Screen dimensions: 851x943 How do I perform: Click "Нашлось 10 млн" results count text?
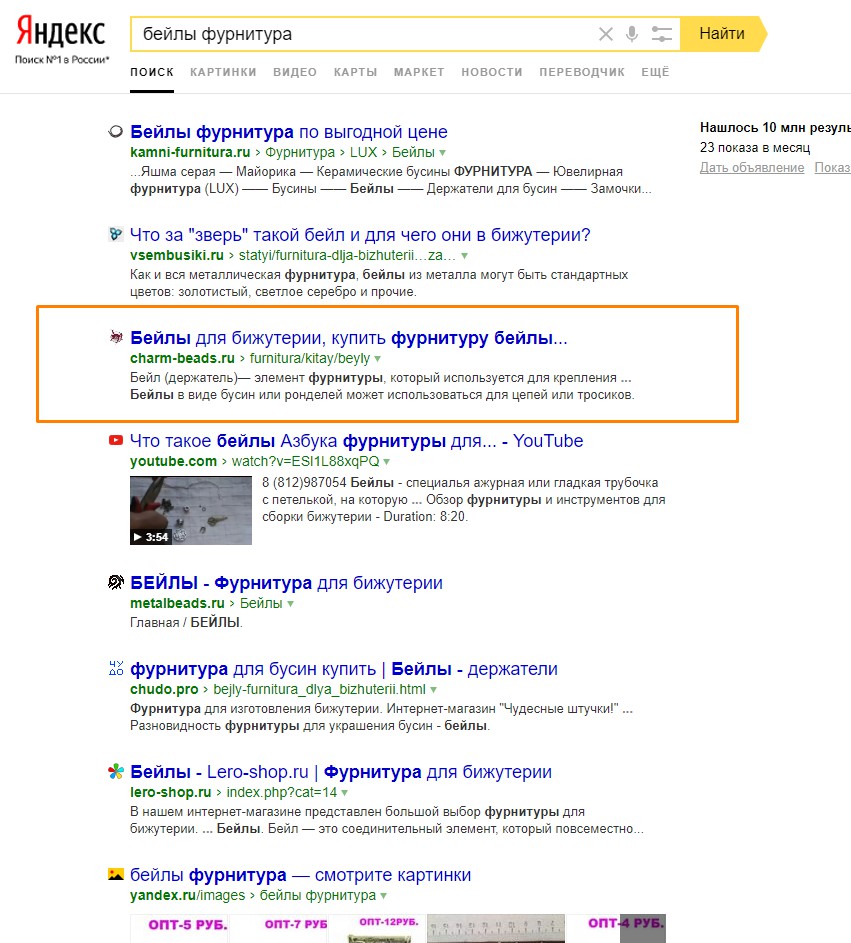775,127
